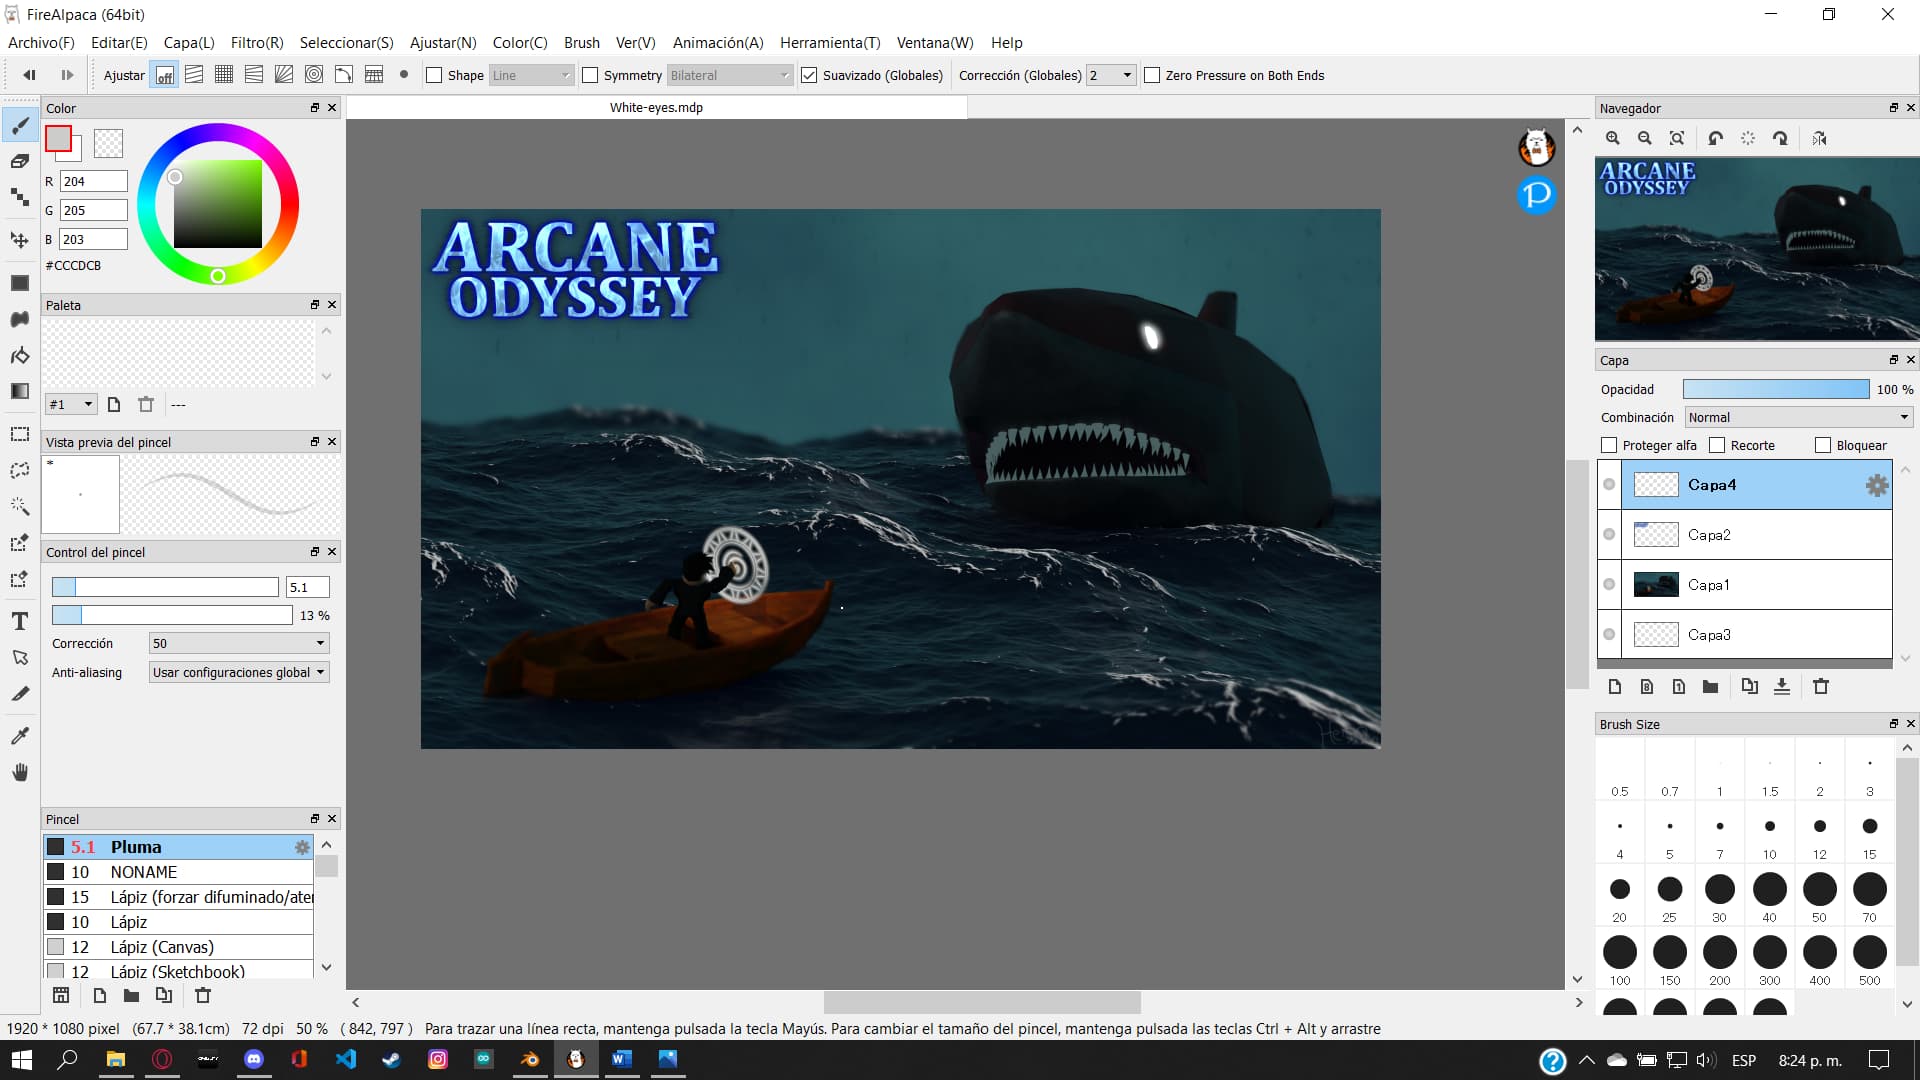Add a new palette color
Image resolution: width=1920 pixels, height=1080 pixels.
tap(114, 404)
